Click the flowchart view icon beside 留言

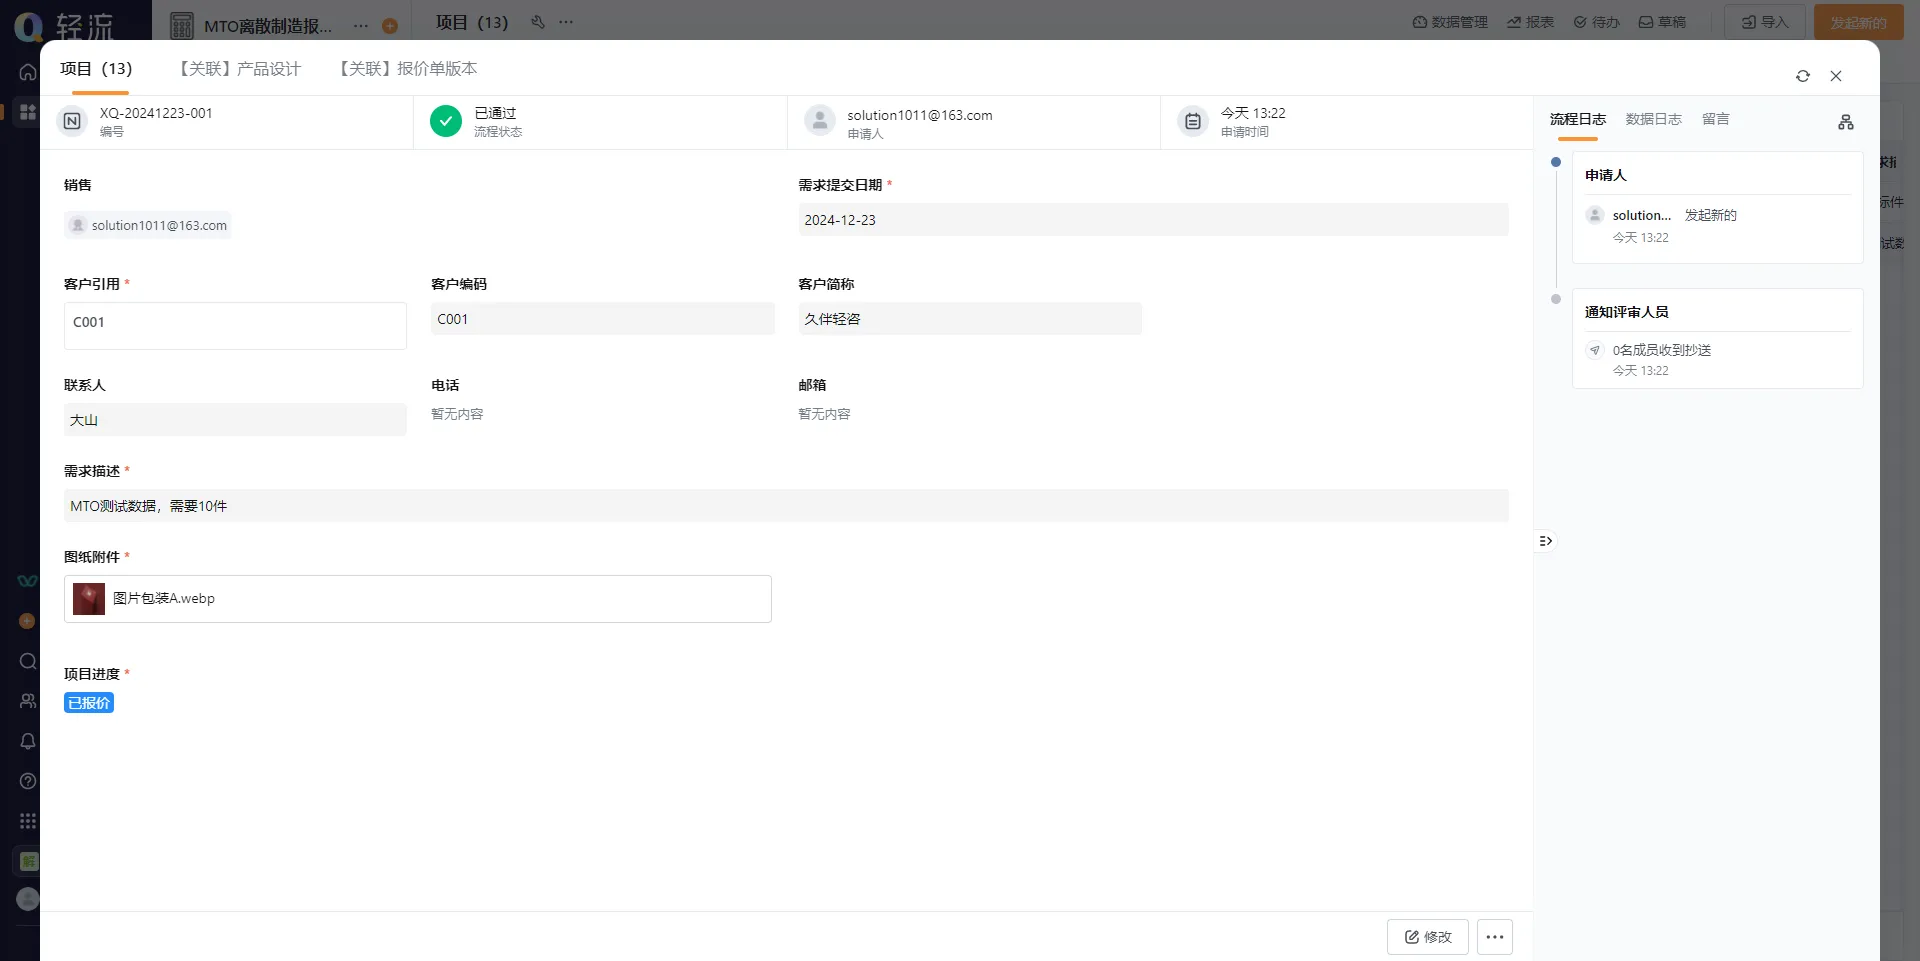[1845, 122]
